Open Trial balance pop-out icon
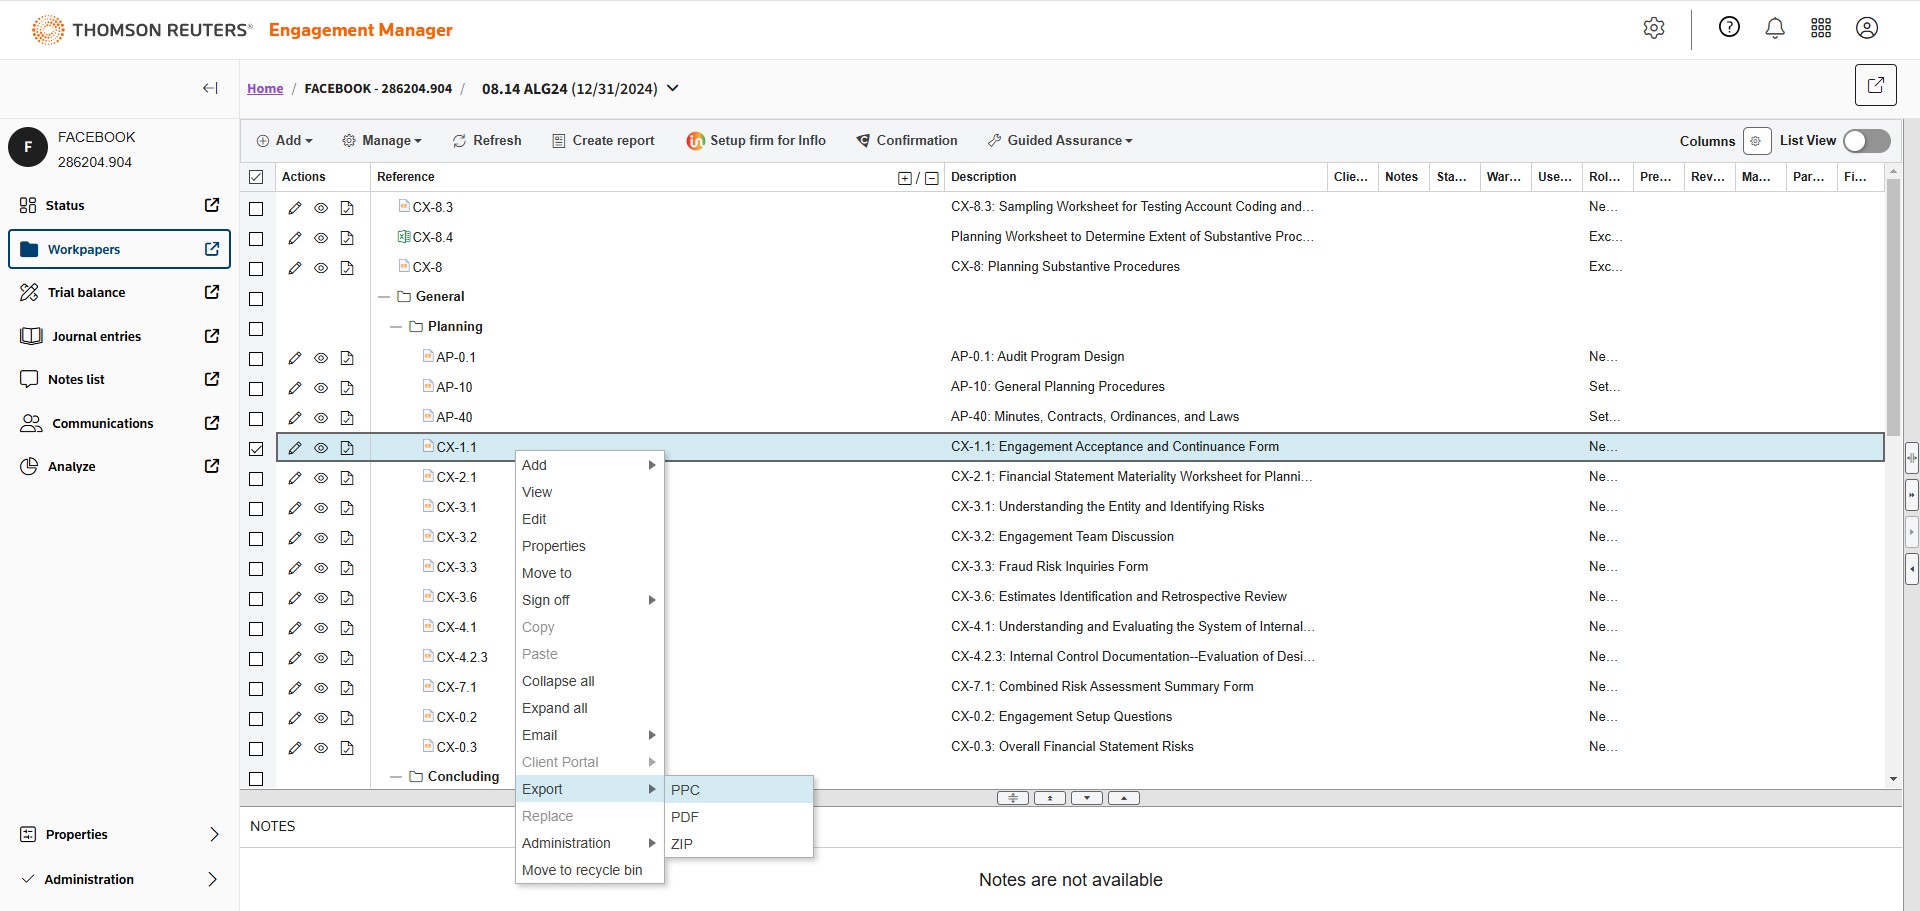The image size is (1920, 911). tap(212, 292)
